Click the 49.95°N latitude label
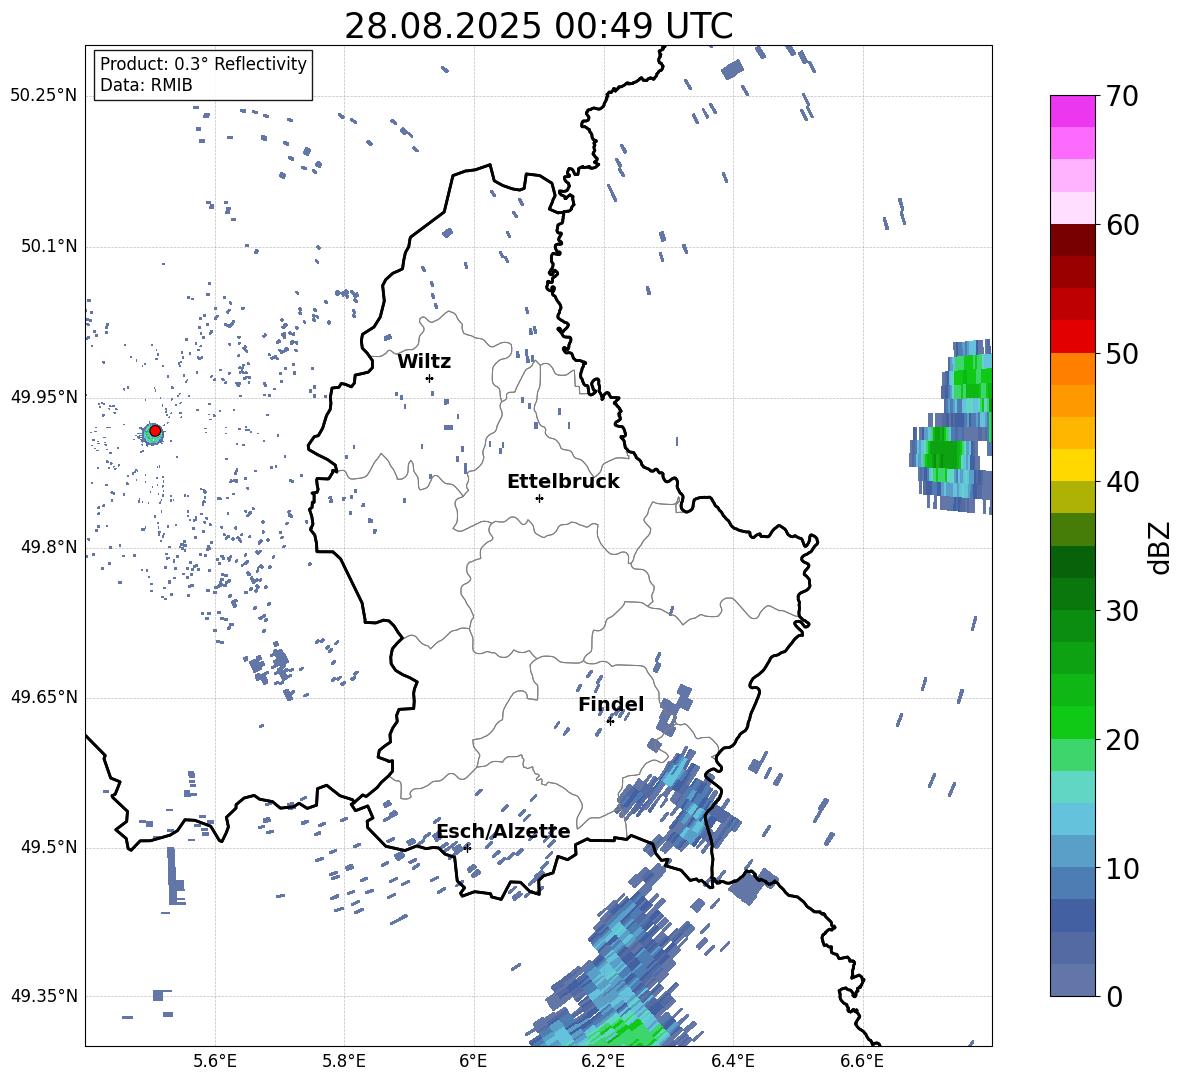Screen dimensions: 1184x1081 [44, 396]
